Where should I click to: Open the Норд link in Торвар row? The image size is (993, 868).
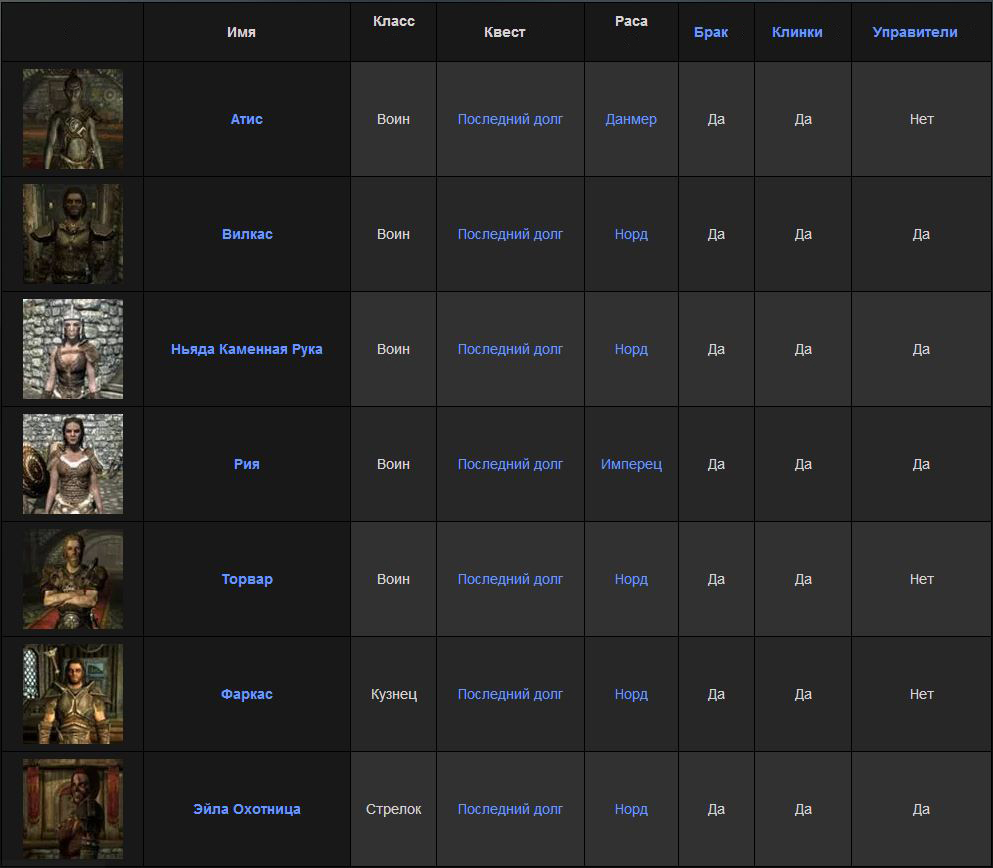[x=631, y=579]
